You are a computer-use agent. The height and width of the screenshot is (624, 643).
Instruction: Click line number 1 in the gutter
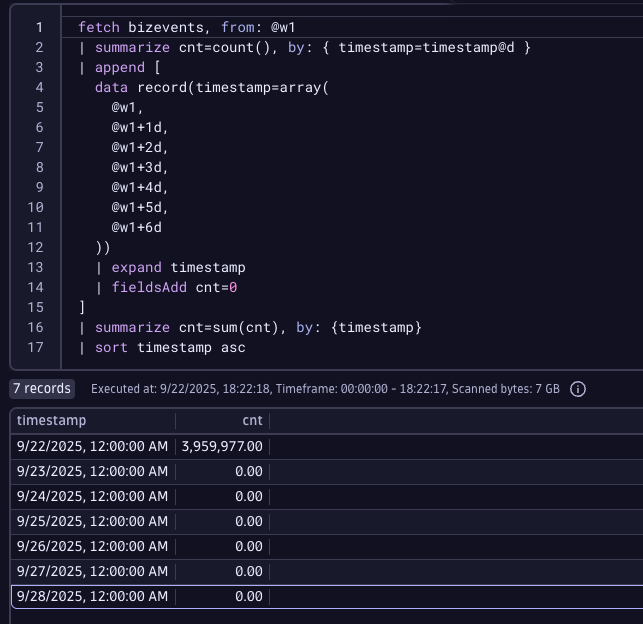coord(38,27)
